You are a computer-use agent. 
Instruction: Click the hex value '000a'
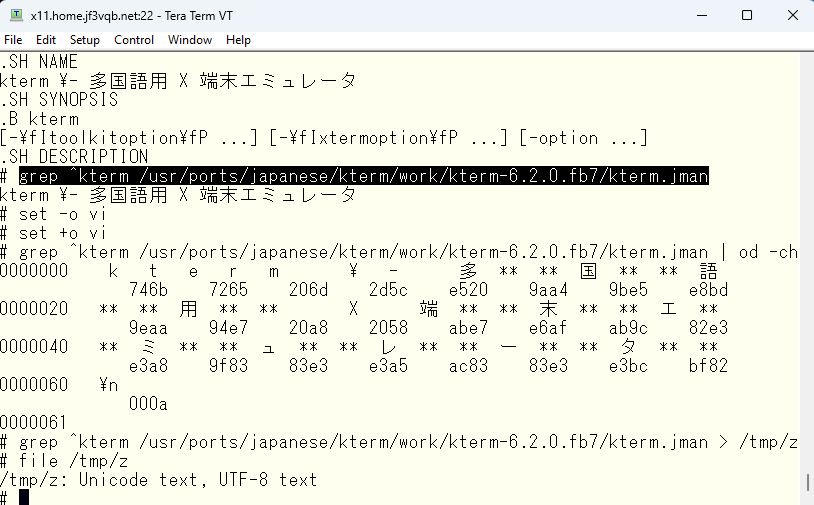148,403
